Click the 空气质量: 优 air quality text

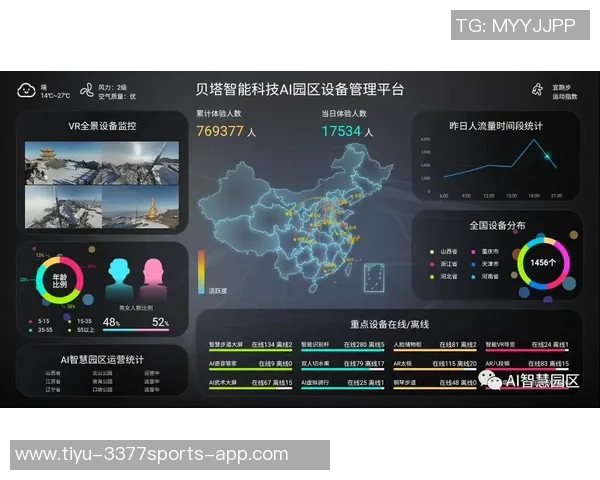coord(117,96)
